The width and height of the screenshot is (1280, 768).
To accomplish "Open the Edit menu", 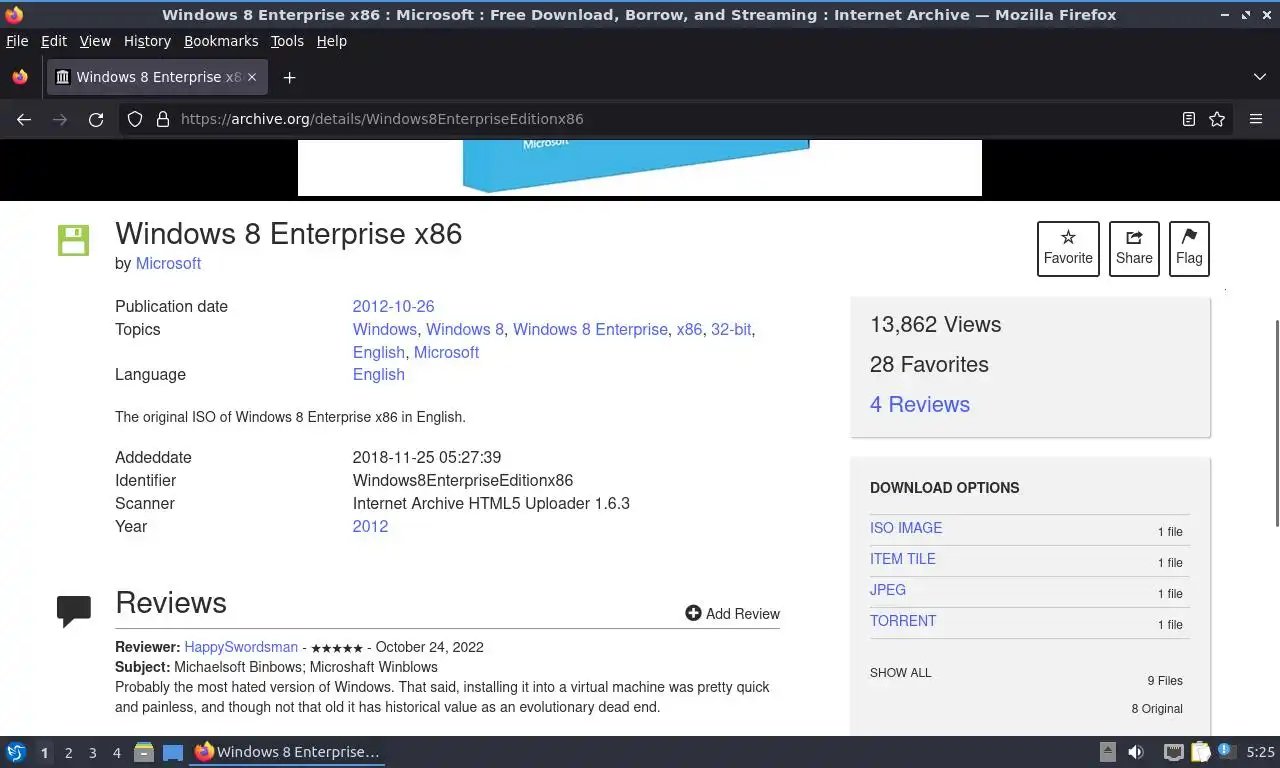I will (x=54, y=41).
